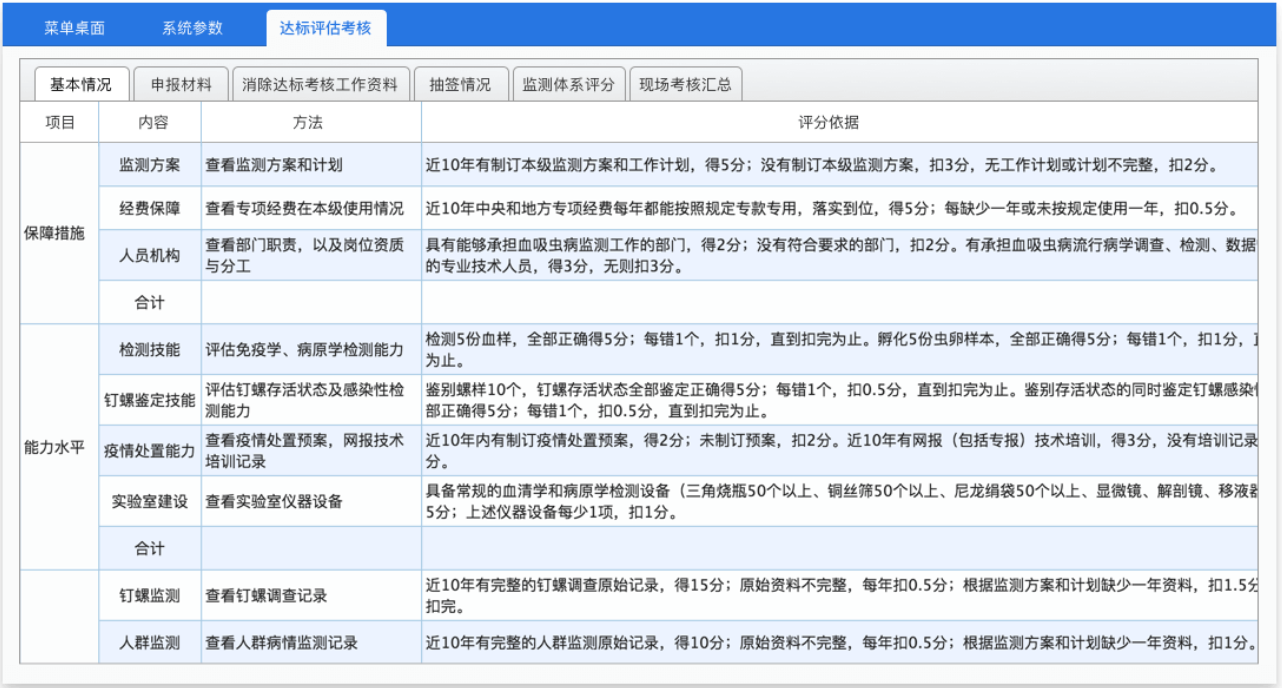Image resolution: width=1282 pixels, height=688 pixels.
Task: Click the 检测技能 content cell
Action: [x=151, y=349]
